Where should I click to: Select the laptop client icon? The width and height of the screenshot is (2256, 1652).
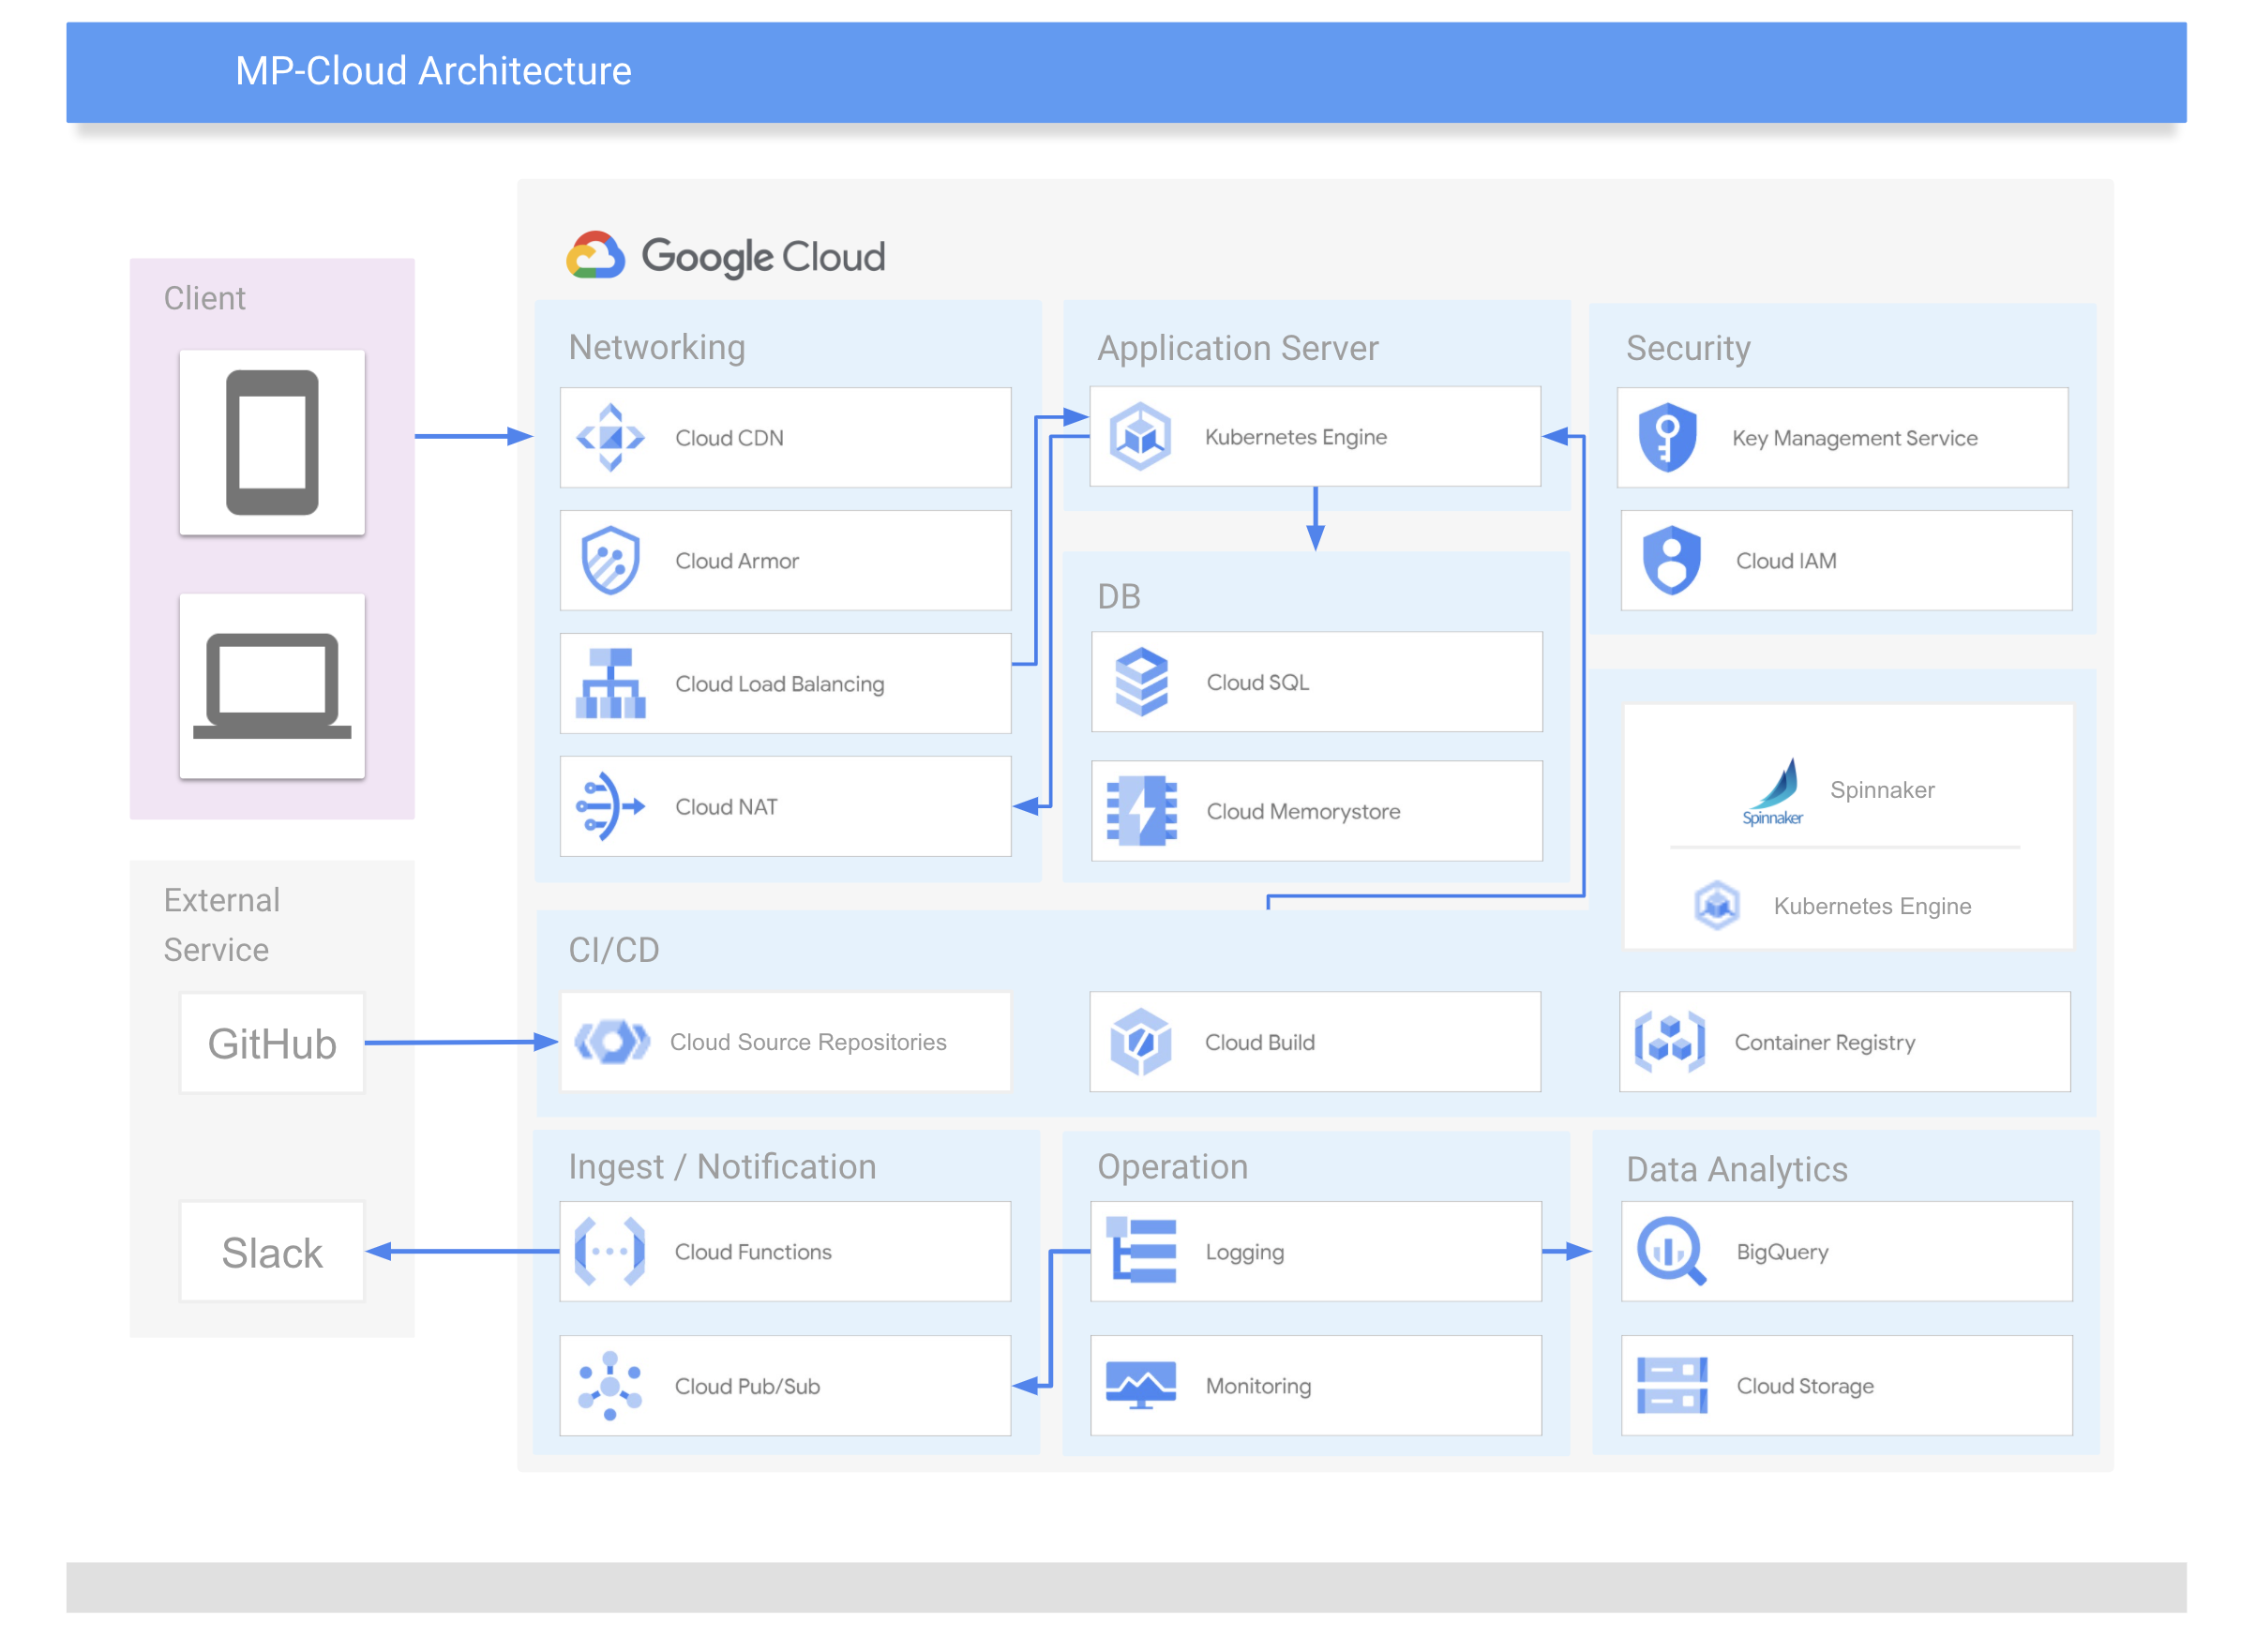pos(272,686)
